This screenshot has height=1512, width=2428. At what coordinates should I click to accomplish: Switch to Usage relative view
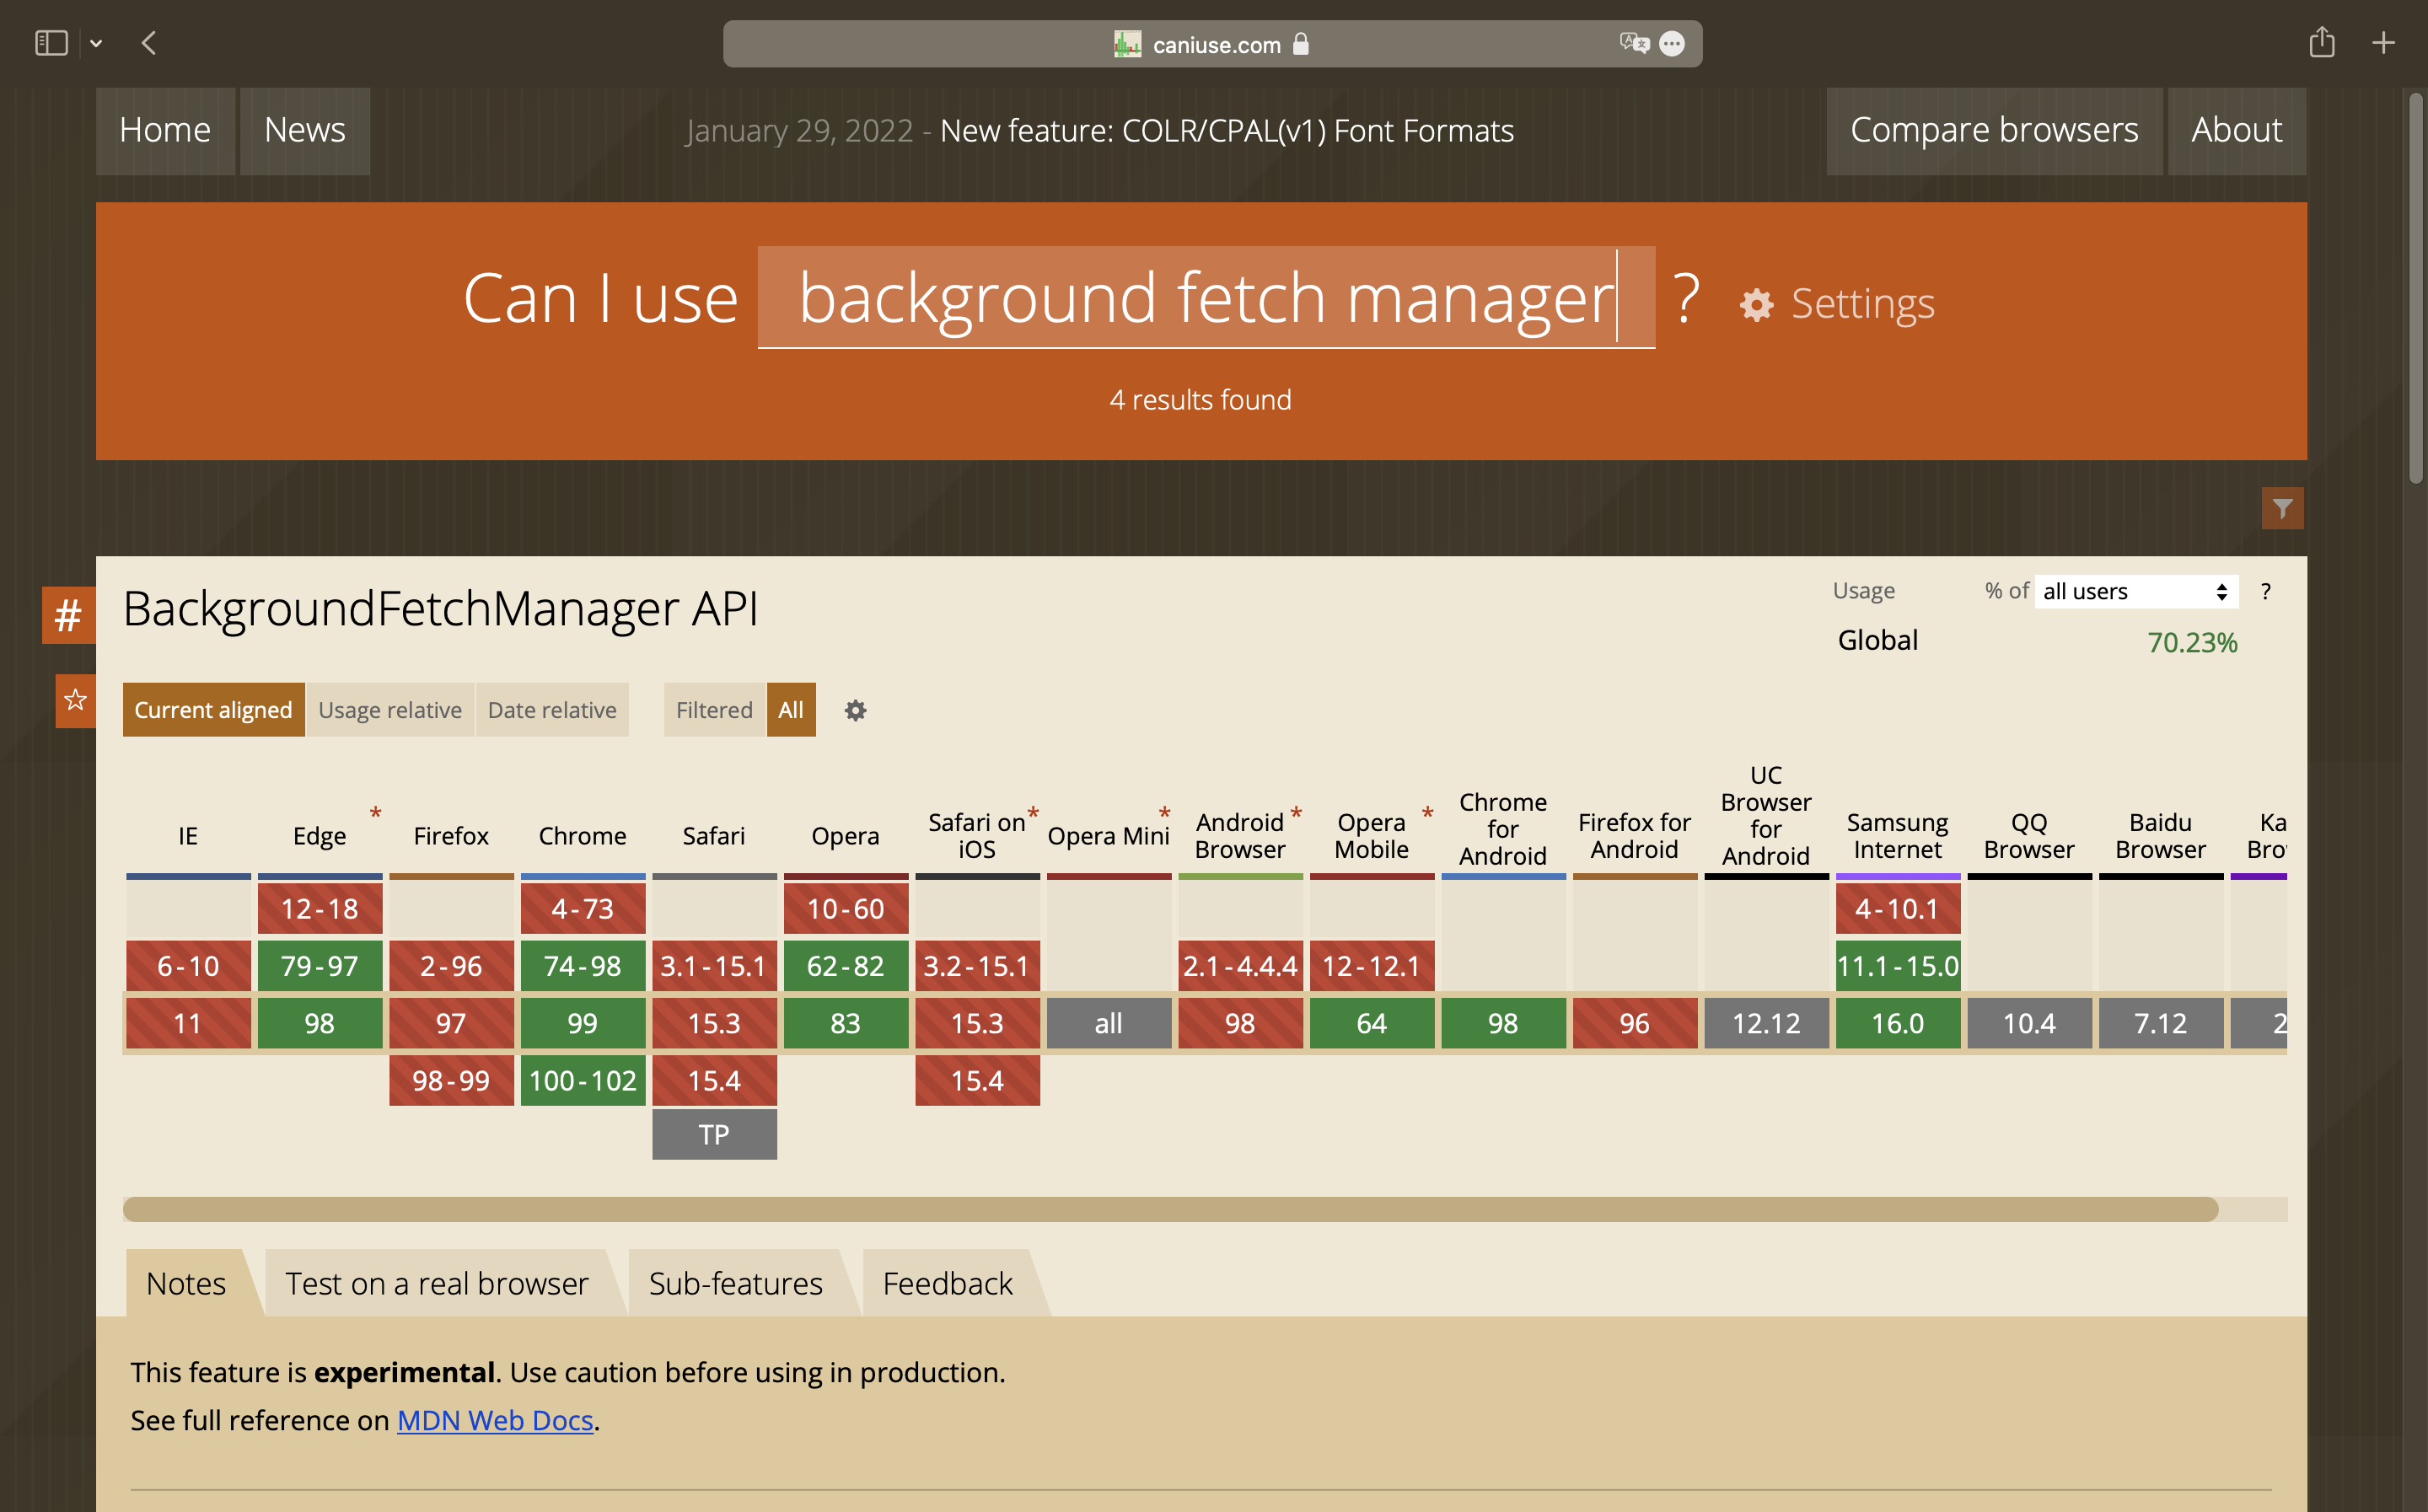coord(390,710)
